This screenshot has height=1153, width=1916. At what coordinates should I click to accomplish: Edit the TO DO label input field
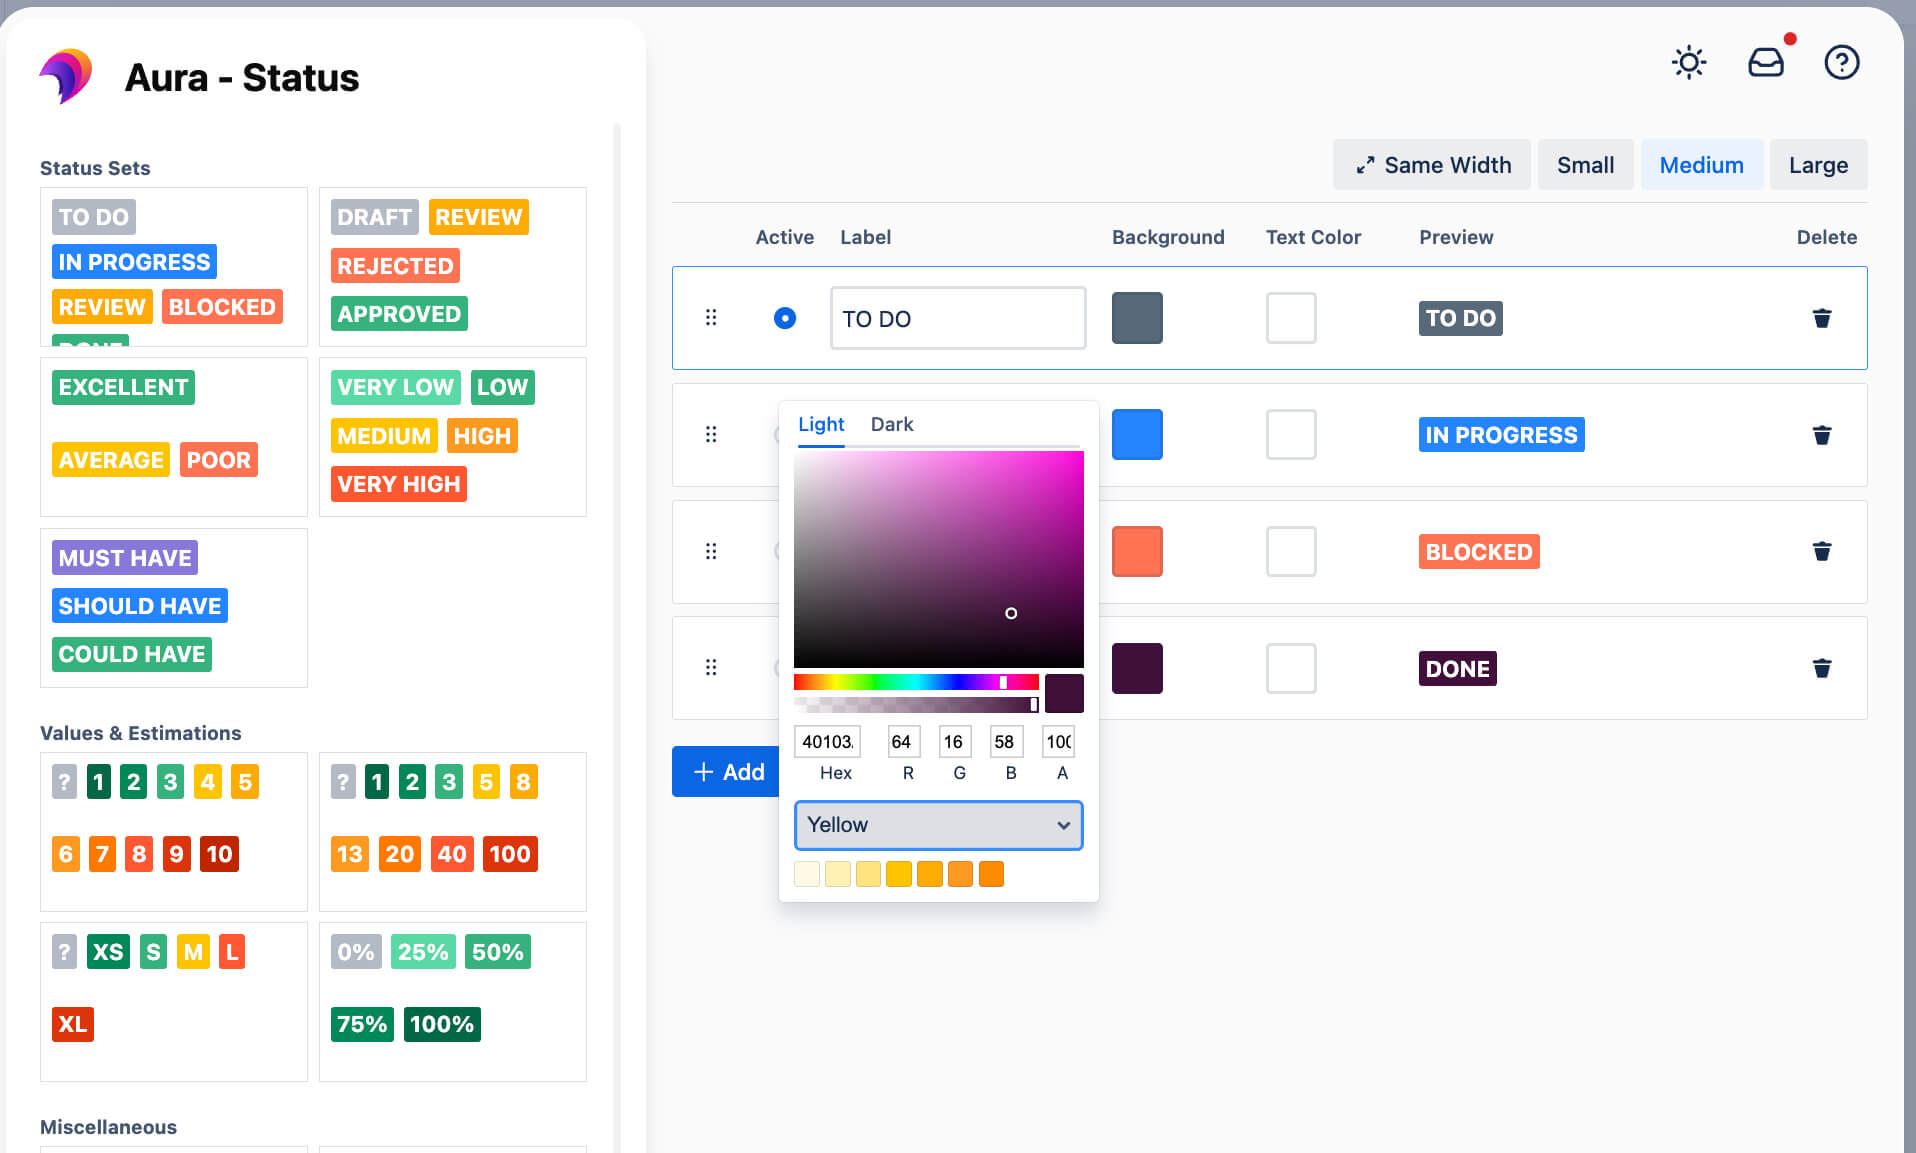point(956,318)
